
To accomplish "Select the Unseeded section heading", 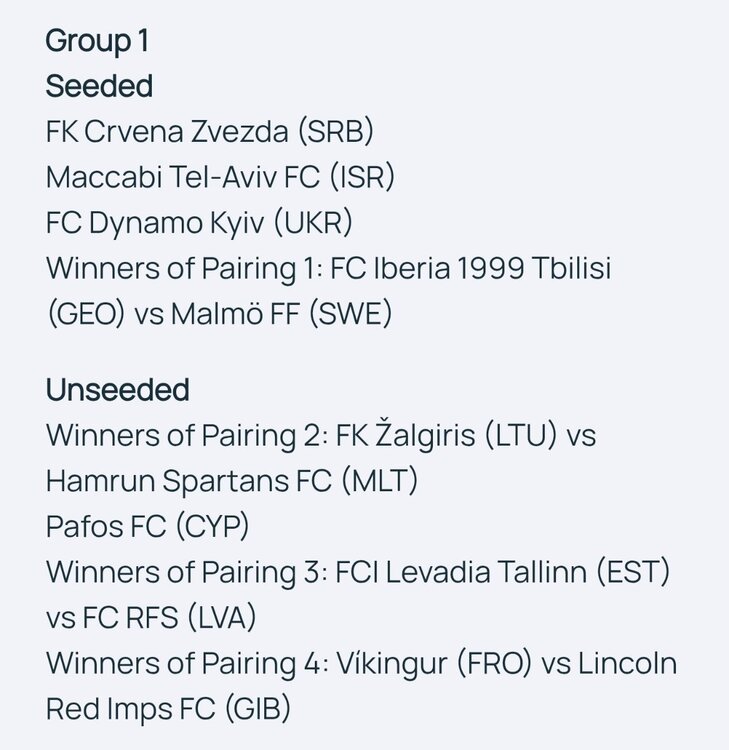I will coord(117,390).
